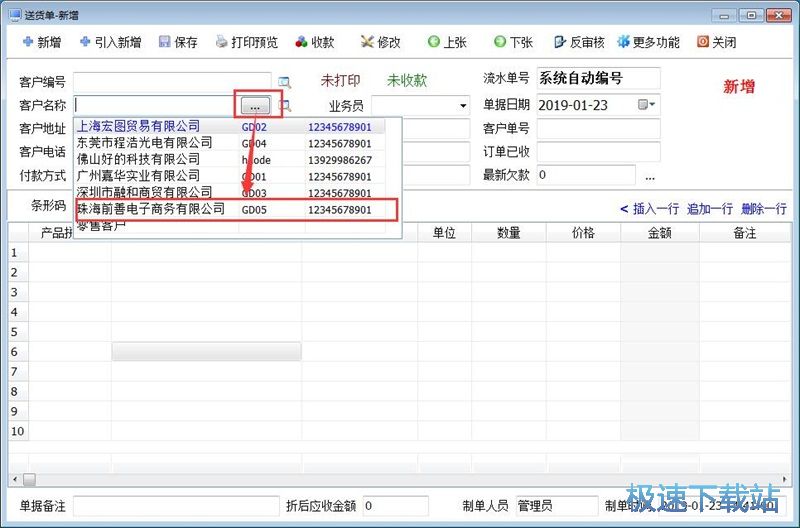Click 反审核 un-approve toolbar button
The image size is (800, 528).
tap(578, 42)
